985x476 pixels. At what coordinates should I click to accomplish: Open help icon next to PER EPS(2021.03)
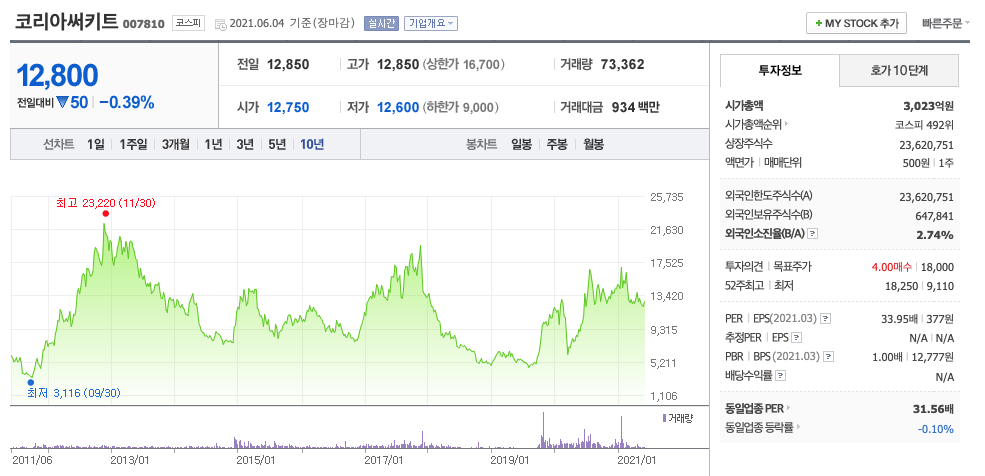825,318
